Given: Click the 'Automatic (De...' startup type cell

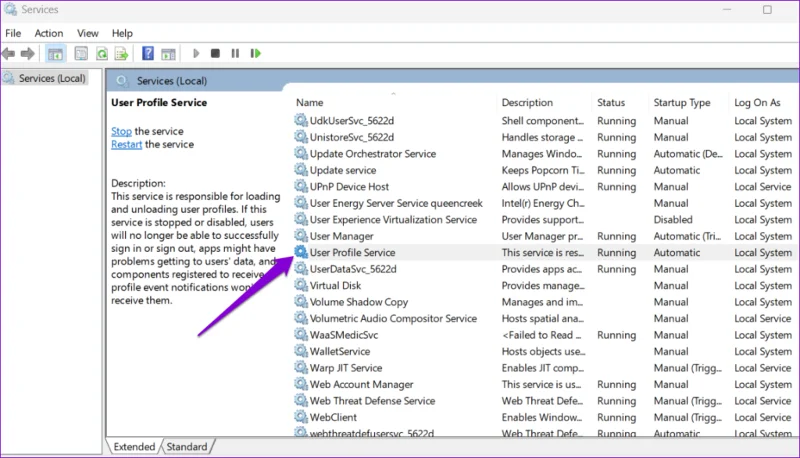Looking at the screenshot, I should pyautogui.click(x=688, y=154).
